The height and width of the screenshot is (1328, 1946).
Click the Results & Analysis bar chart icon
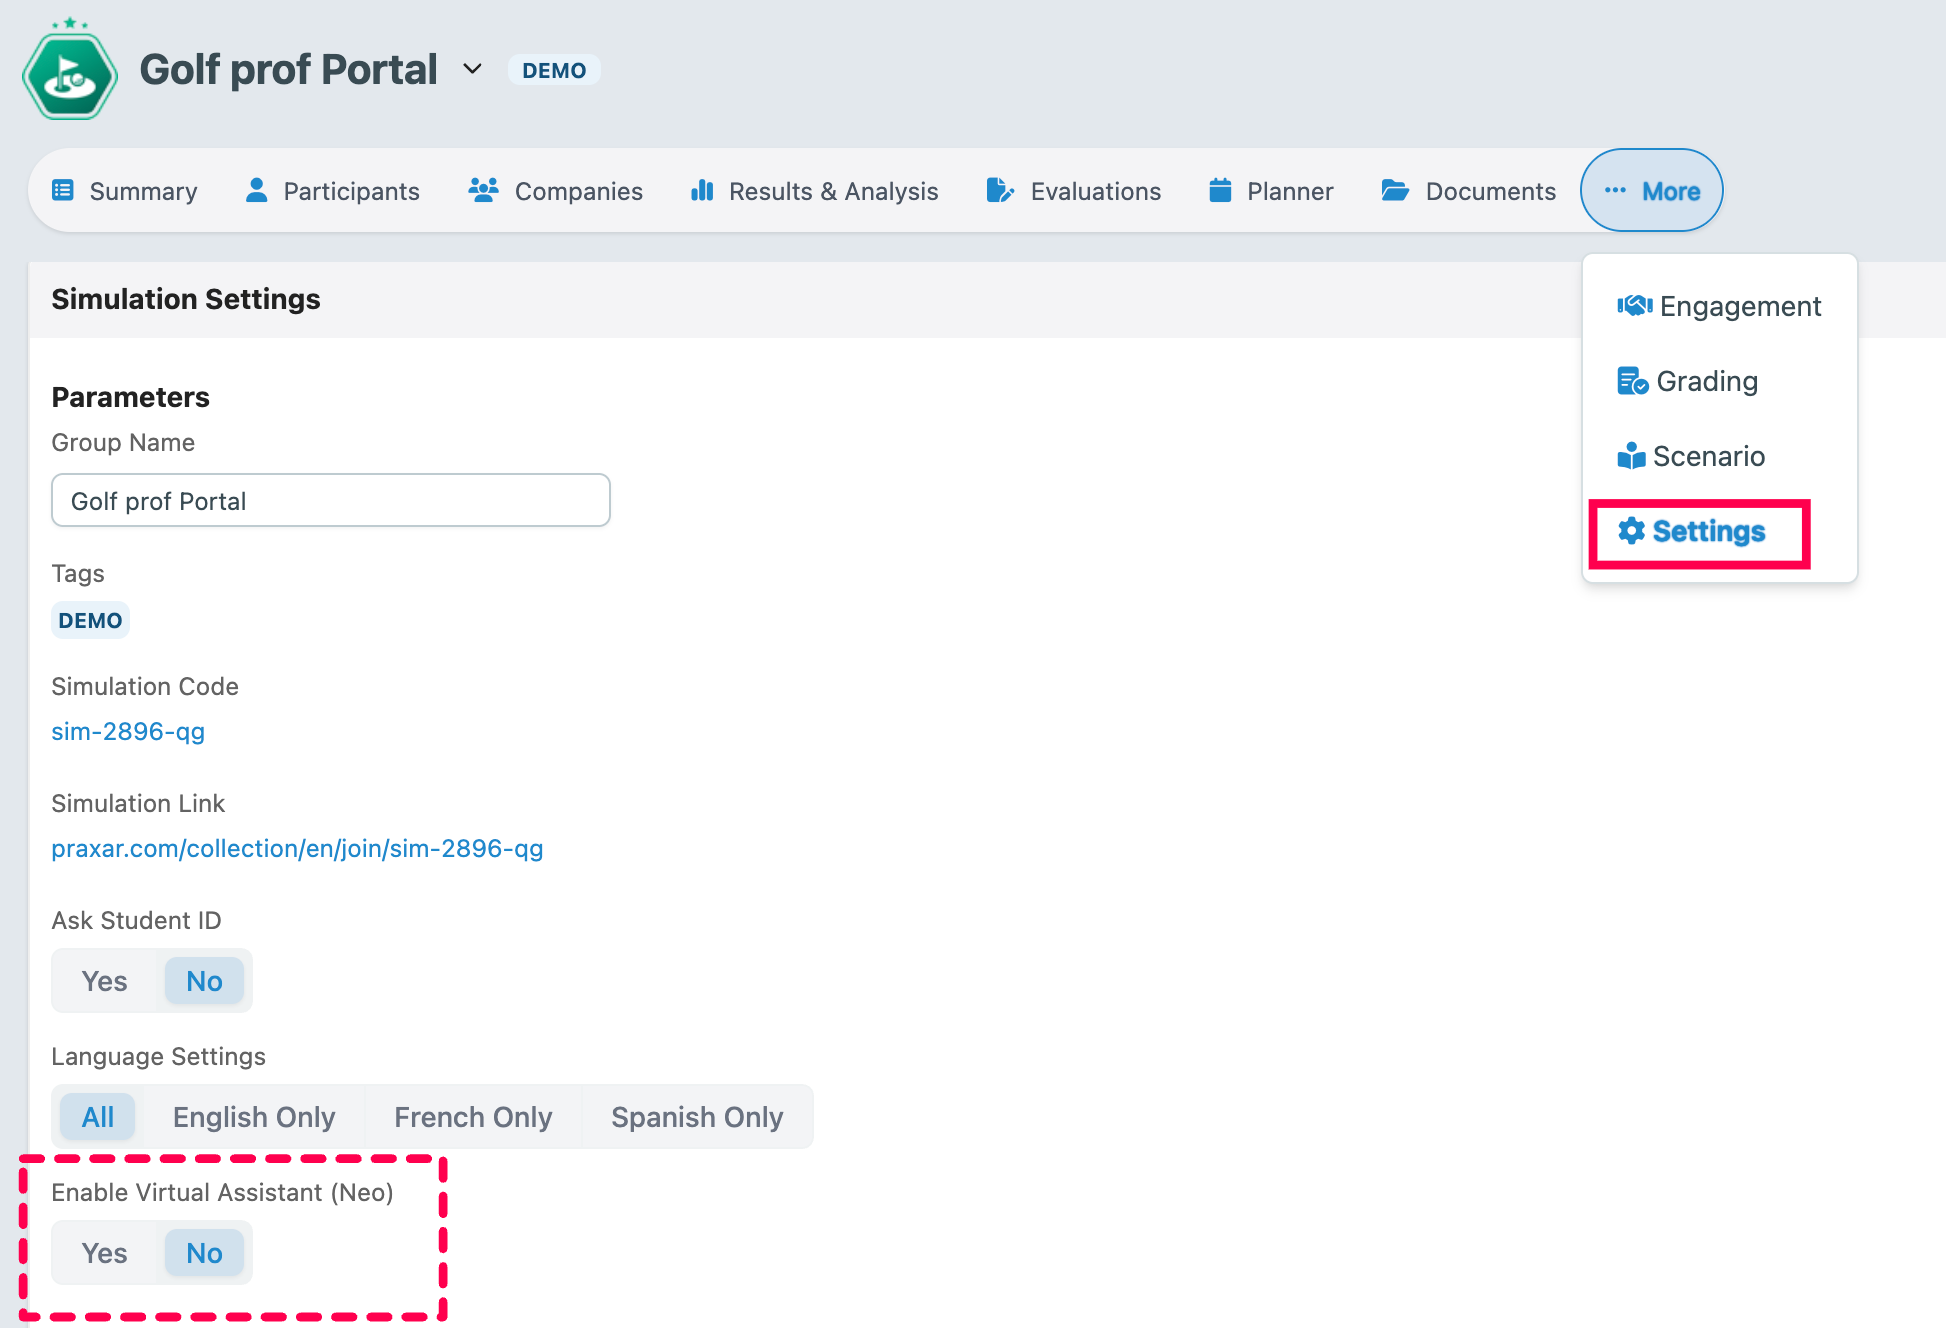(702, 190)
